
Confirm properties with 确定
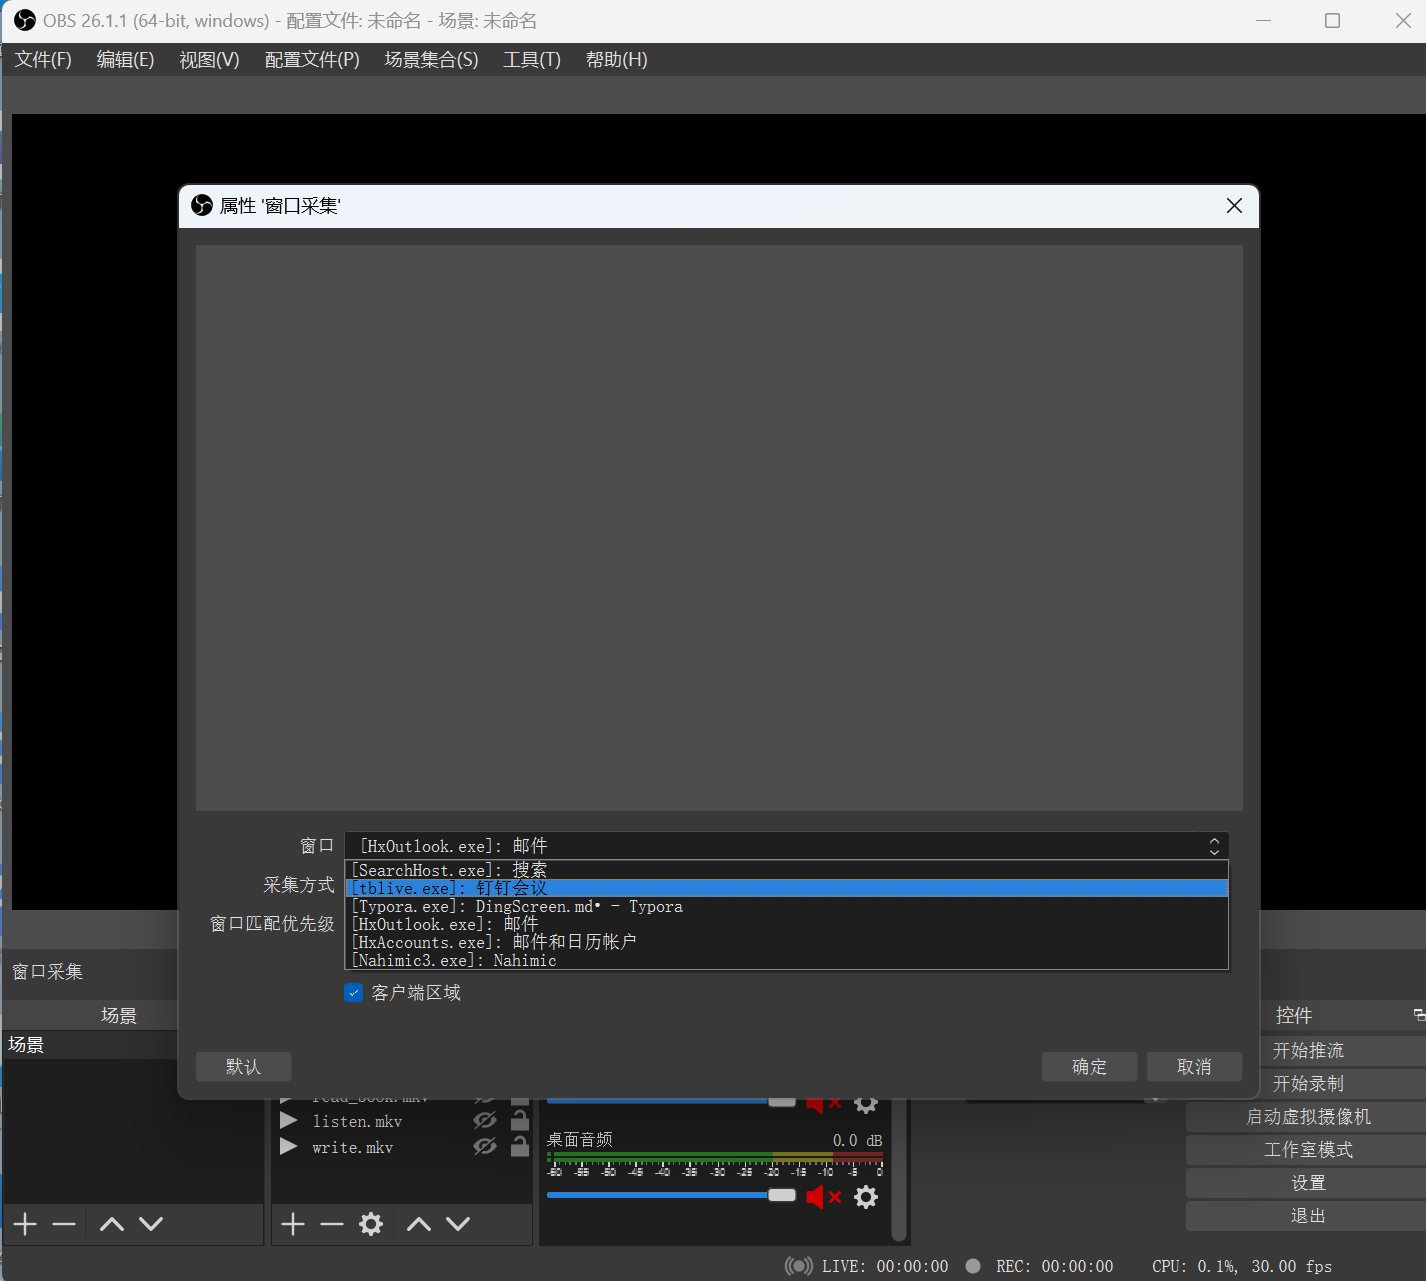[1089, 1067]
